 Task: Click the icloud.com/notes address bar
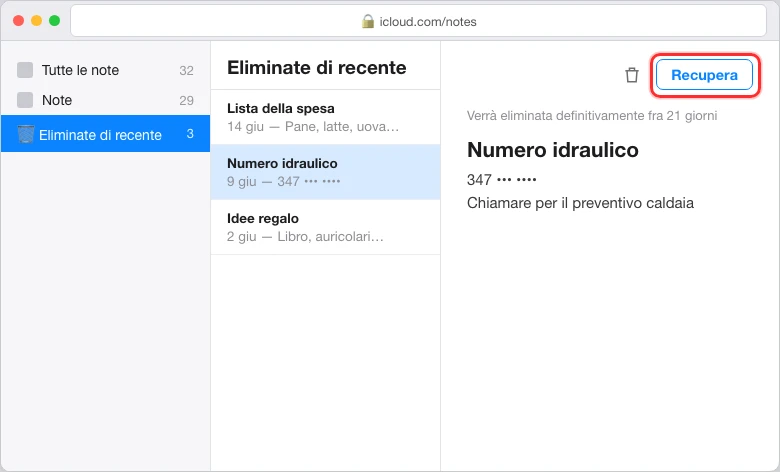click(x=418, y=21)
